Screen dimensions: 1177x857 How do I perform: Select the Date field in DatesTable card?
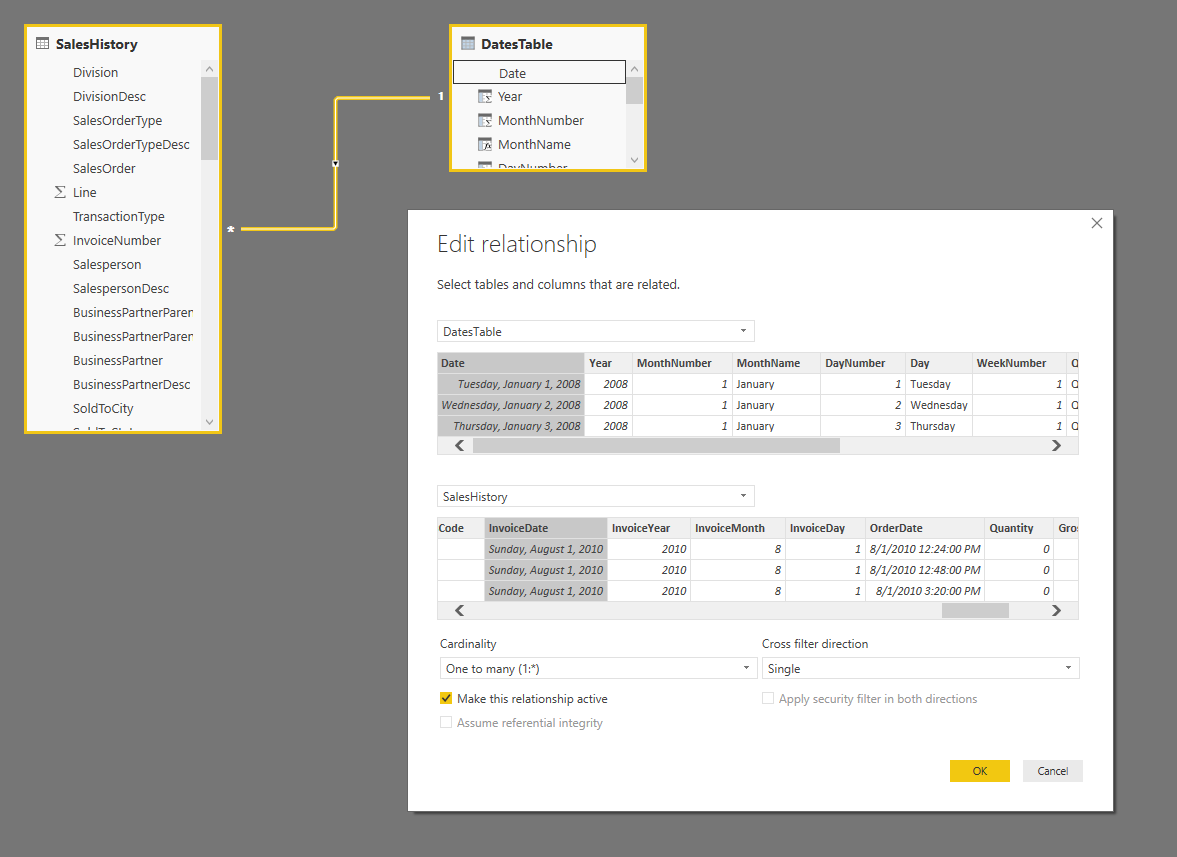[539, 72]
